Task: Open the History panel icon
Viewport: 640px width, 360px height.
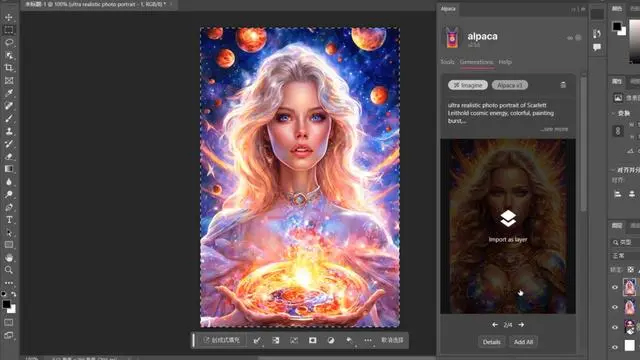Action: click(x=597, y=33)
